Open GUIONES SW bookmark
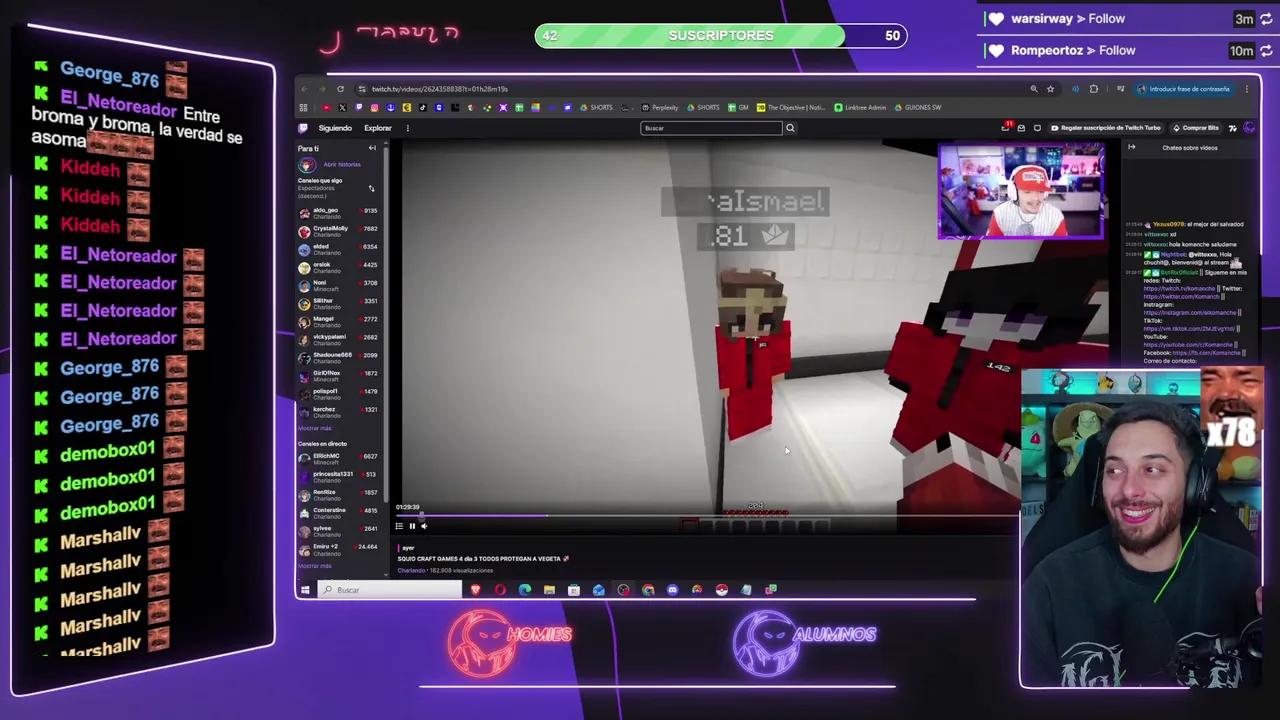The height and width of the screenshot is (720, 1280). point(919,107)
